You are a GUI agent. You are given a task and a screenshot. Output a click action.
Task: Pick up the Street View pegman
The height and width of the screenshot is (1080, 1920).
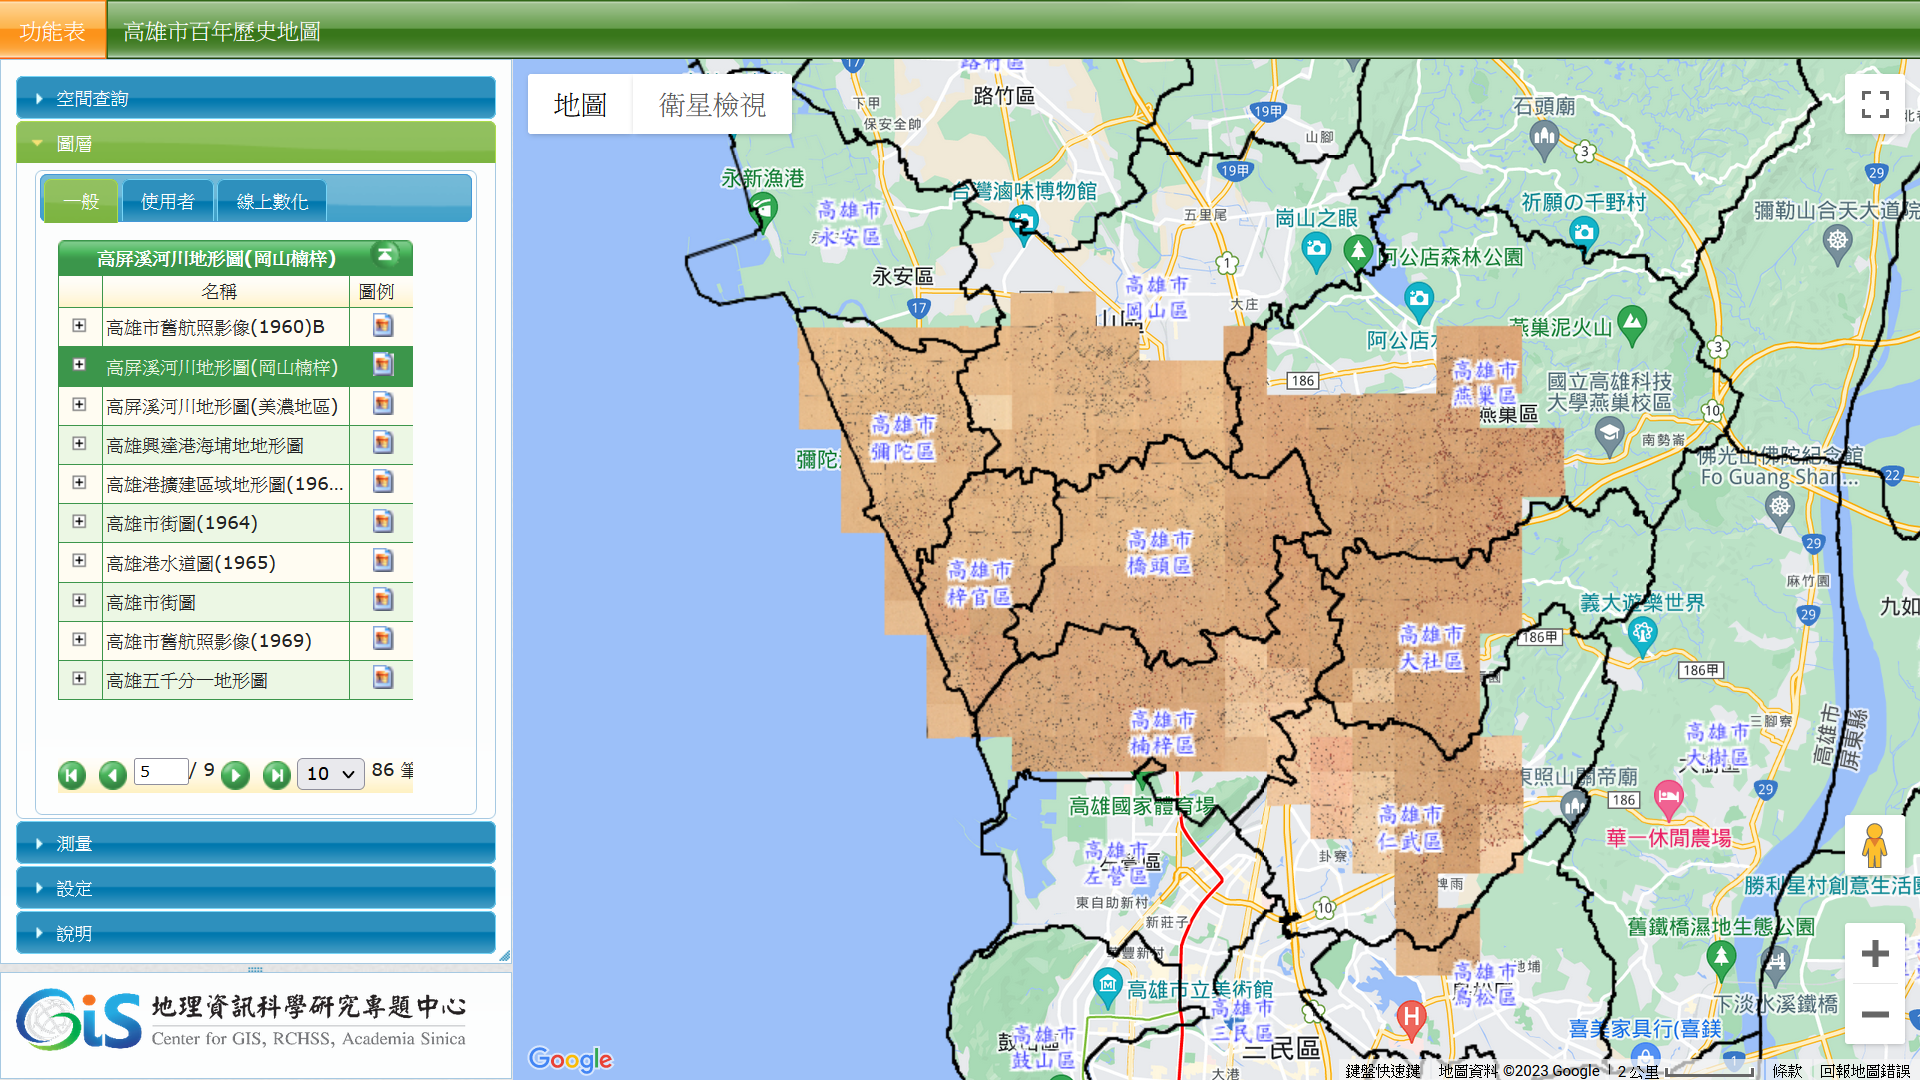point(1874,847)
